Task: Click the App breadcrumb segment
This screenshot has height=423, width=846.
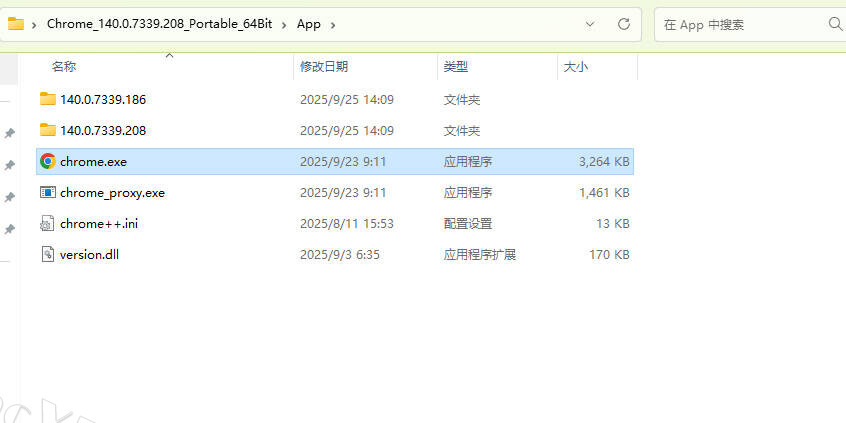Action: pos(309,23)
